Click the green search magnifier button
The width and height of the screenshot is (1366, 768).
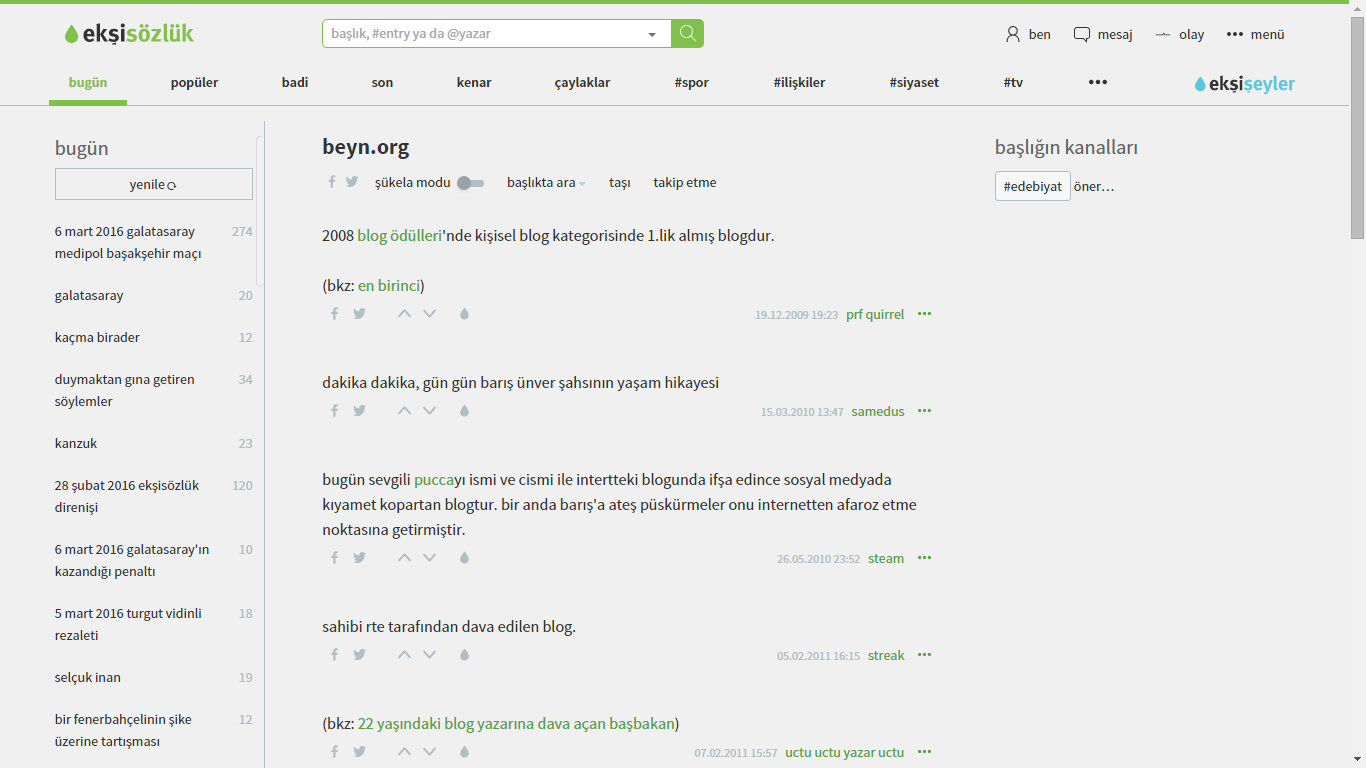tap(687, 34)
